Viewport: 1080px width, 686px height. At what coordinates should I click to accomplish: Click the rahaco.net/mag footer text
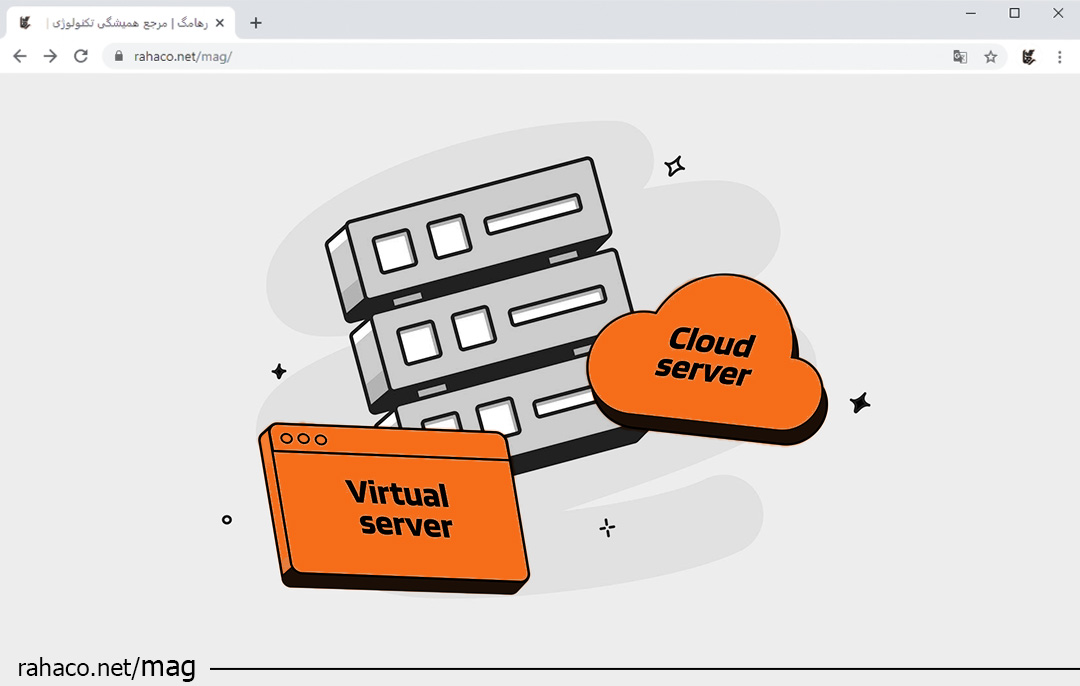[x=107, y=667]
